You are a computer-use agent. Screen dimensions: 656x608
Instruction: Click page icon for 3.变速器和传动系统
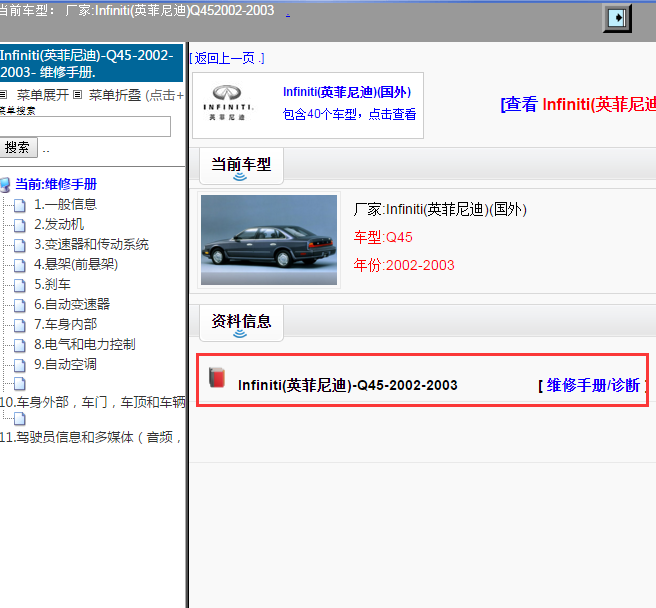[x=20, y=246]
